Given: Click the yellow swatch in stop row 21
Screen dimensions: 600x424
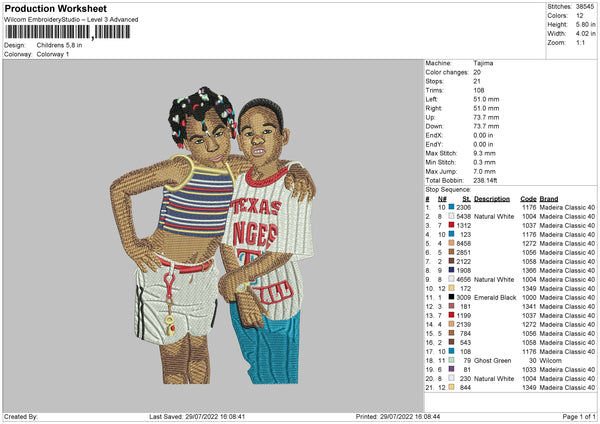Looking at the screenshot, I should pos(452,387).
